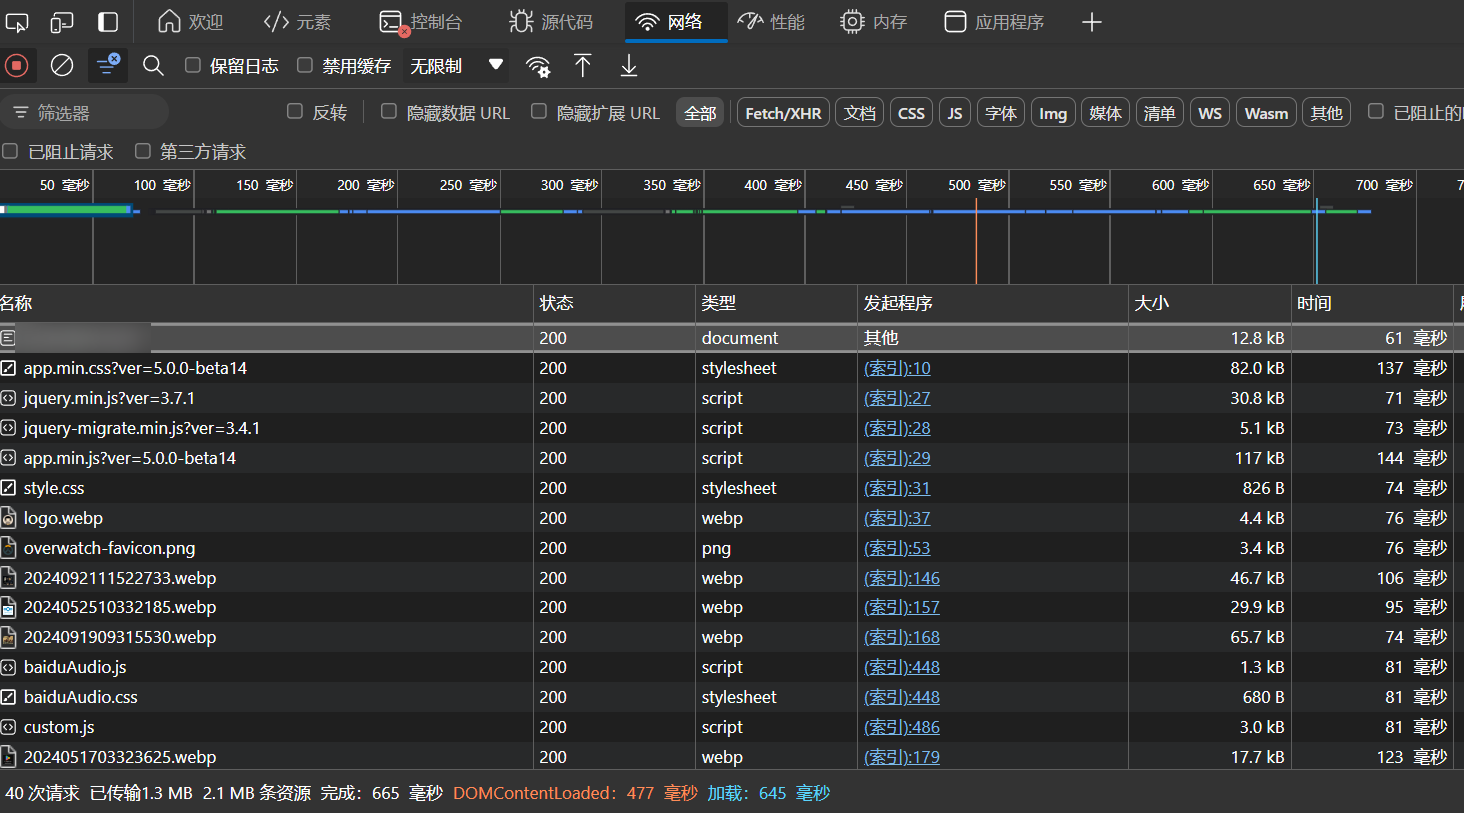Add a new tool tab with plus
The width and height of the screenshot is (1464, 813).
[1092, 22]
